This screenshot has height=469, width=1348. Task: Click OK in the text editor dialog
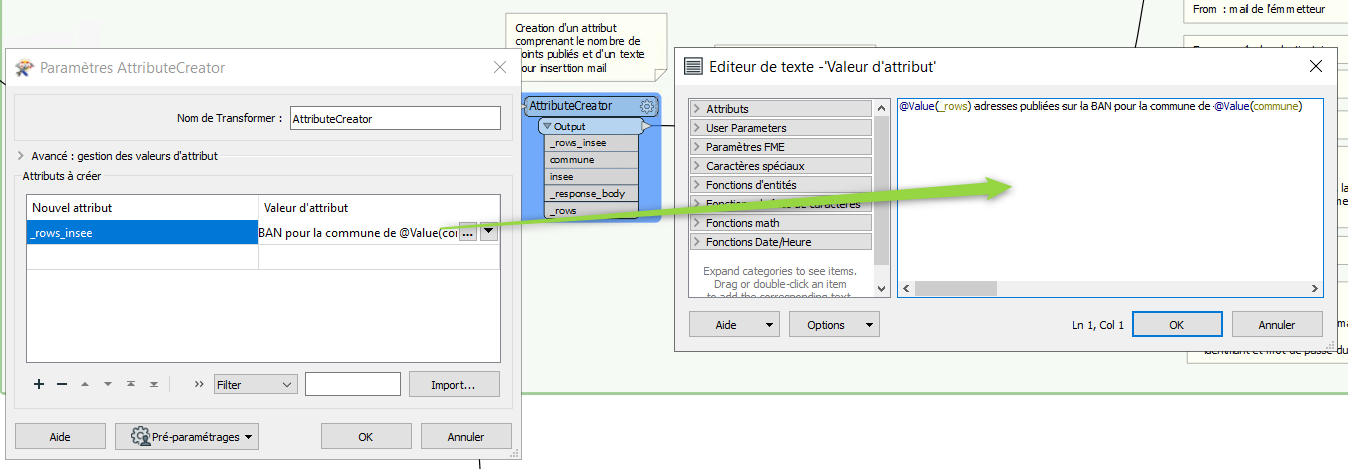coord(1177,325)
